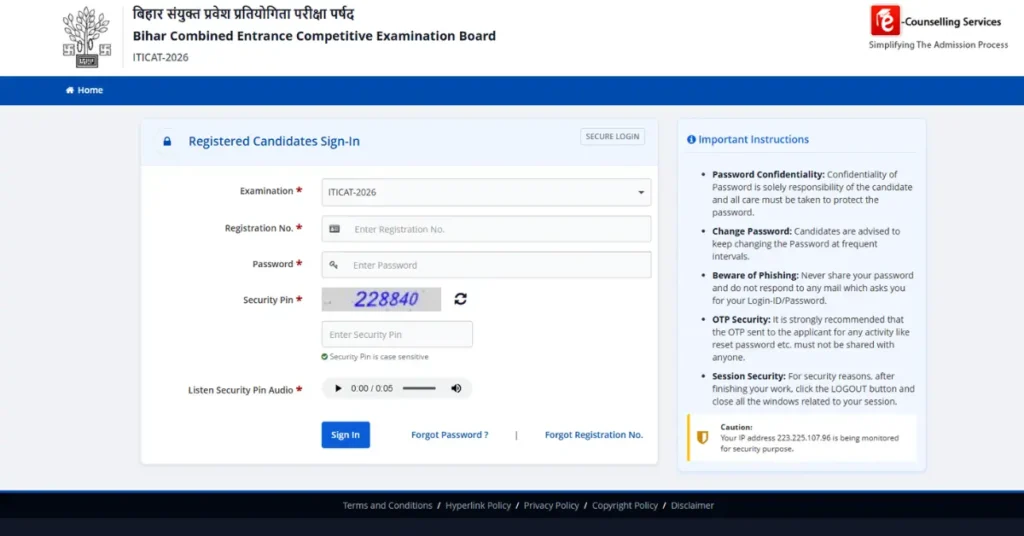Mute the security pin audio volume
Viewport: 1024px width, 536px height.
(x=456, y=388)
